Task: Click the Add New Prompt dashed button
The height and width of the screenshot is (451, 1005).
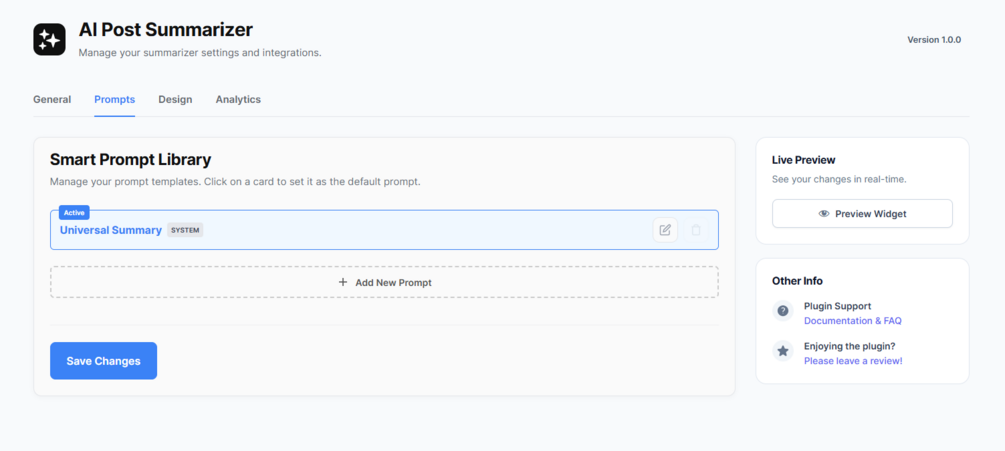Action: (x=384, y=282)
